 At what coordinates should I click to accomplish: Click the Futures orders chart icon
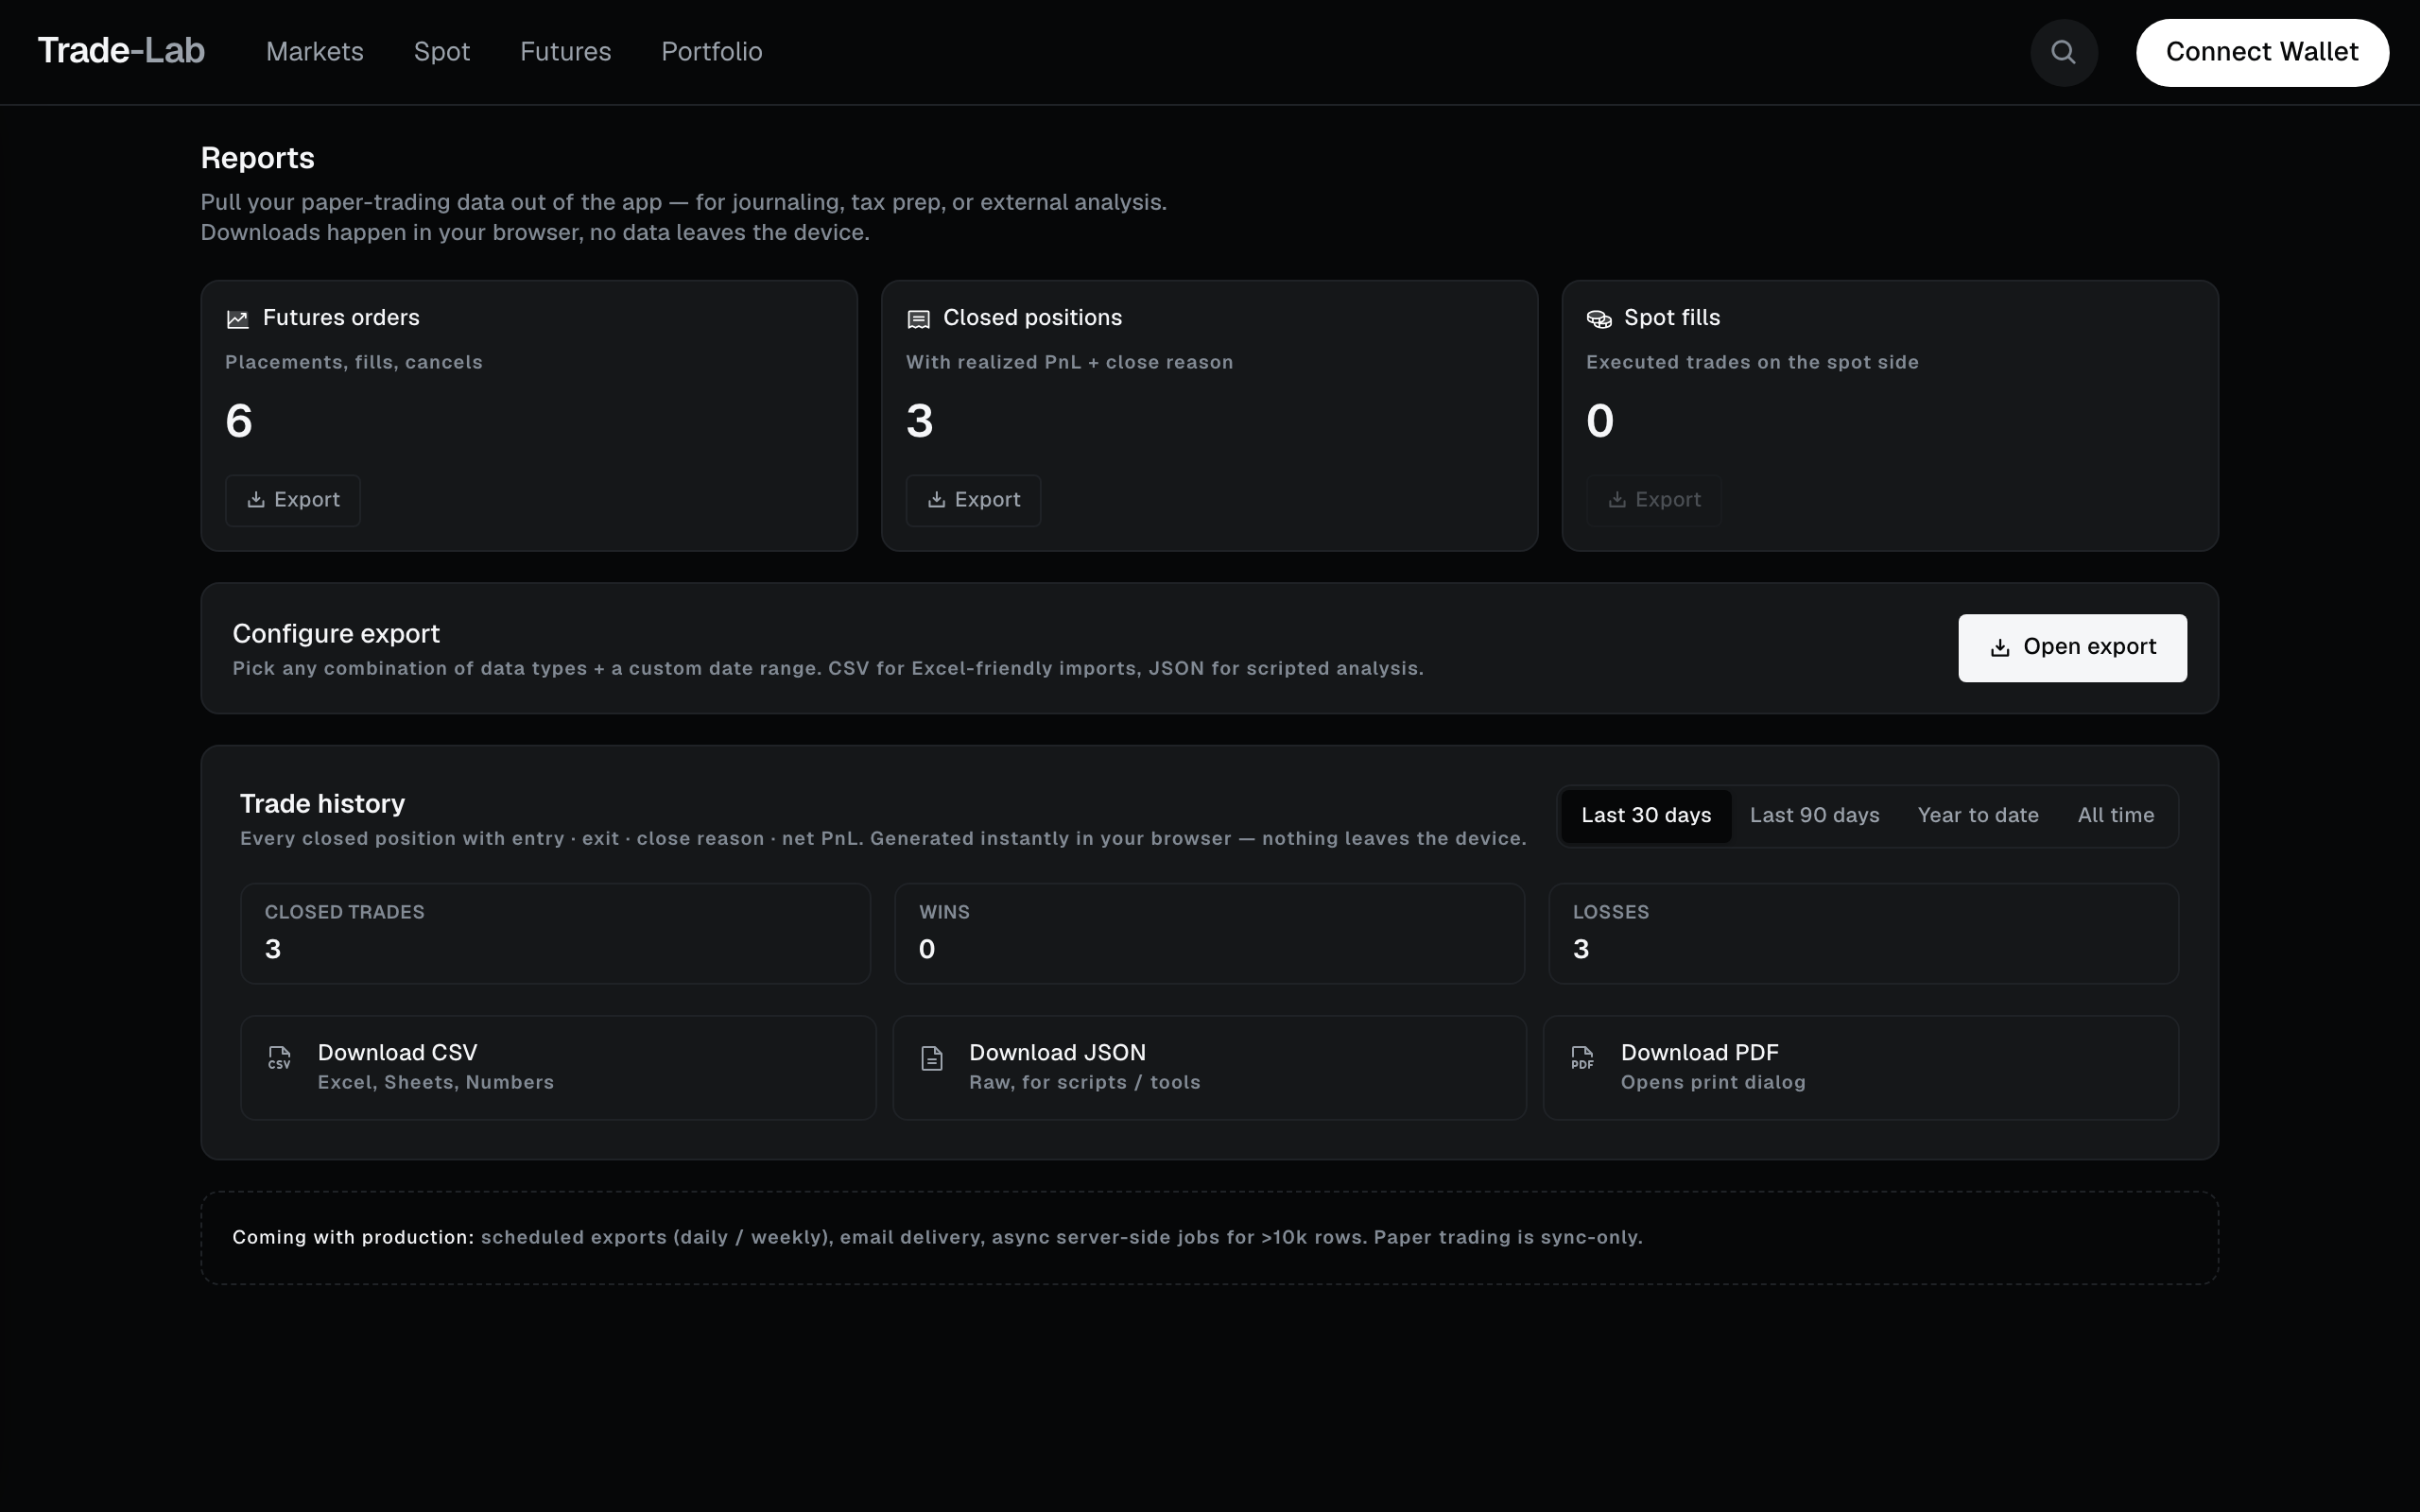click(x=237, y=319)
